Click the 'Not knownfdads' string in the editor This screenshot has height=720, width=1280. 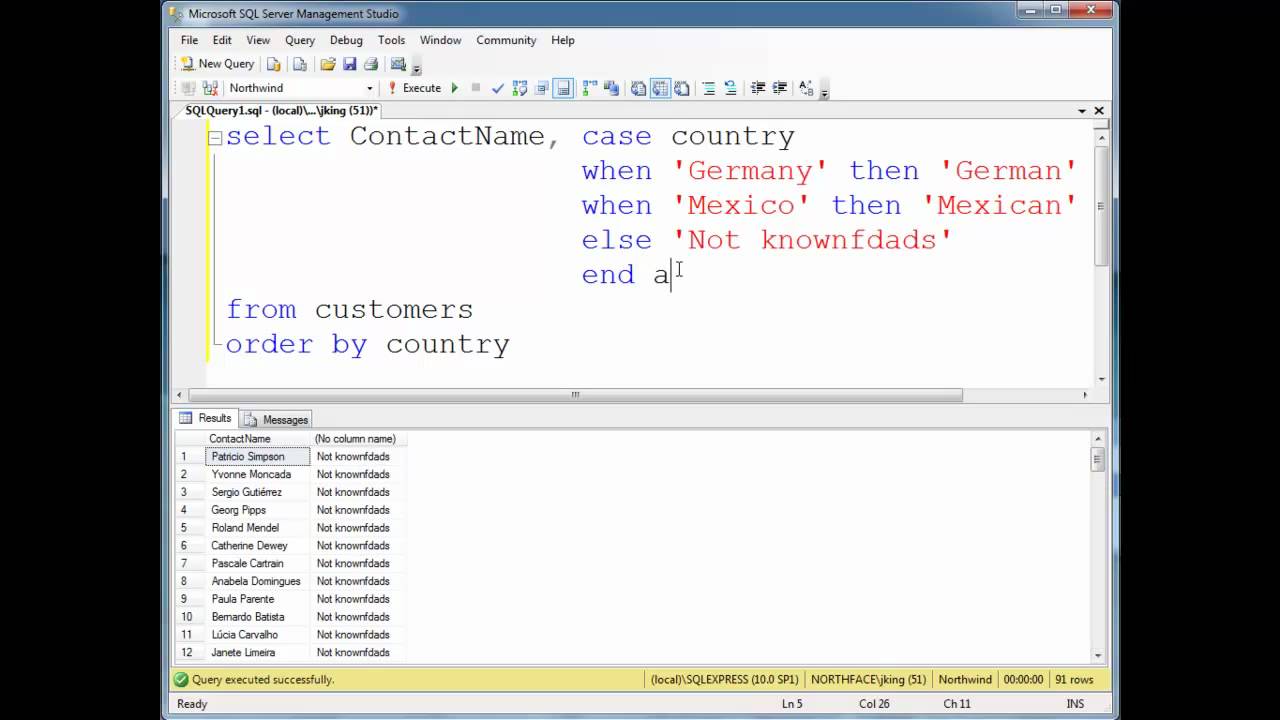[x=812, y=240]
